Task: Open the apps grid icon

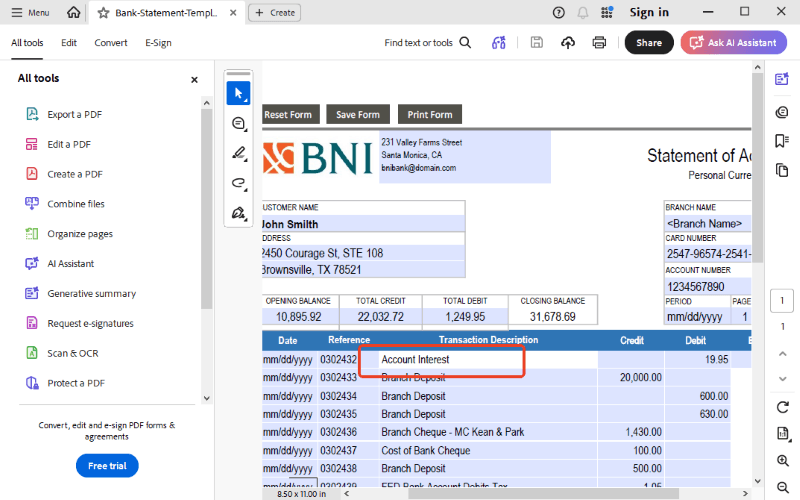Action: (607, 12)
